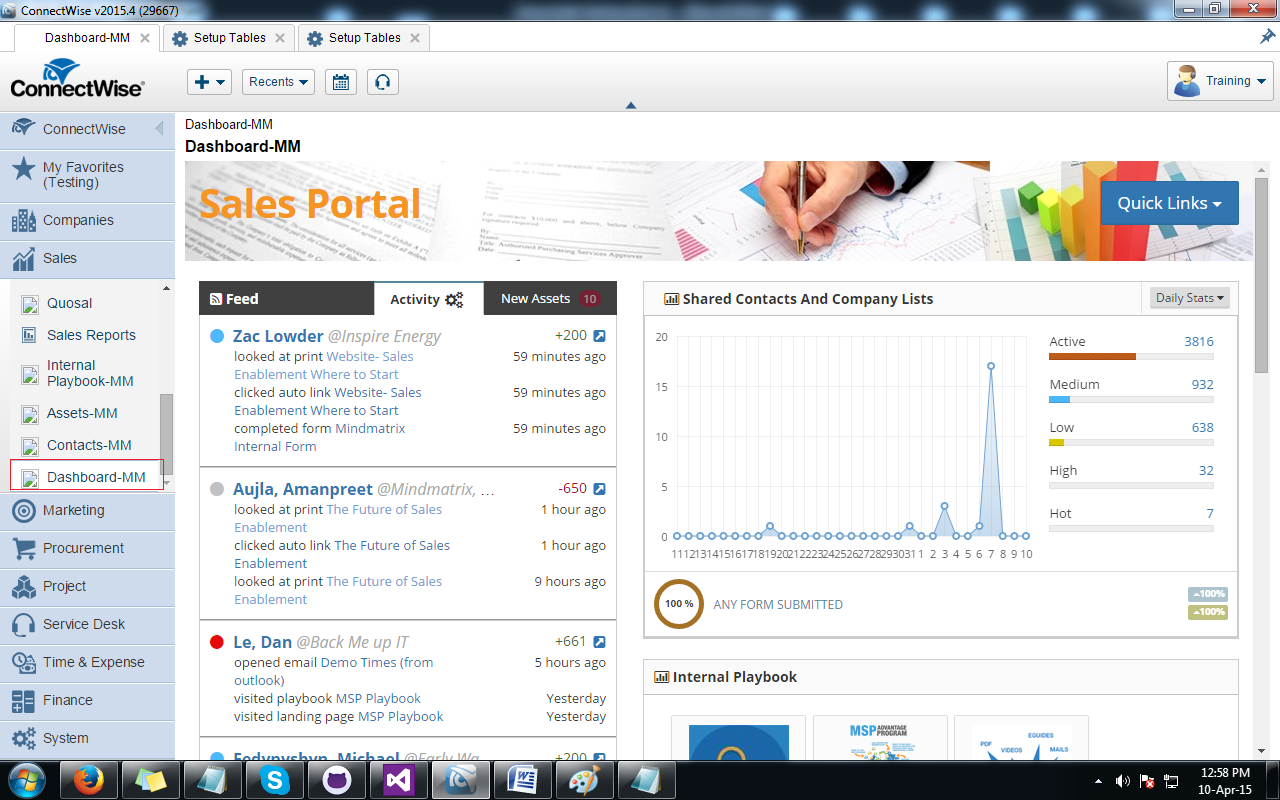The width and height of the screenshot is (1280, 800).
Task: Switch to the Dashboard-MM tab
Action: (87, 38)
